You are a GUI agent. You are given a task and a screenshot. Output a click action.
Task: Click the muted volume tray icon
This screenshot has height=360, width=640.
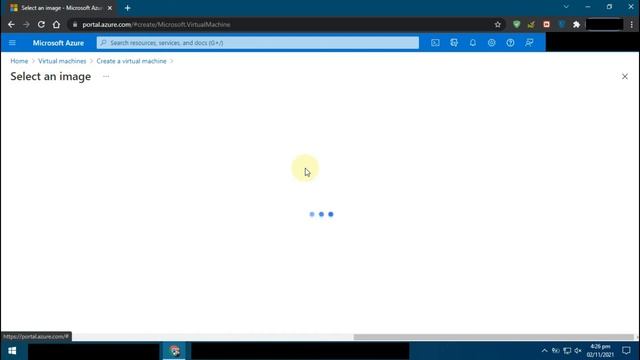[x=578, y=351]
